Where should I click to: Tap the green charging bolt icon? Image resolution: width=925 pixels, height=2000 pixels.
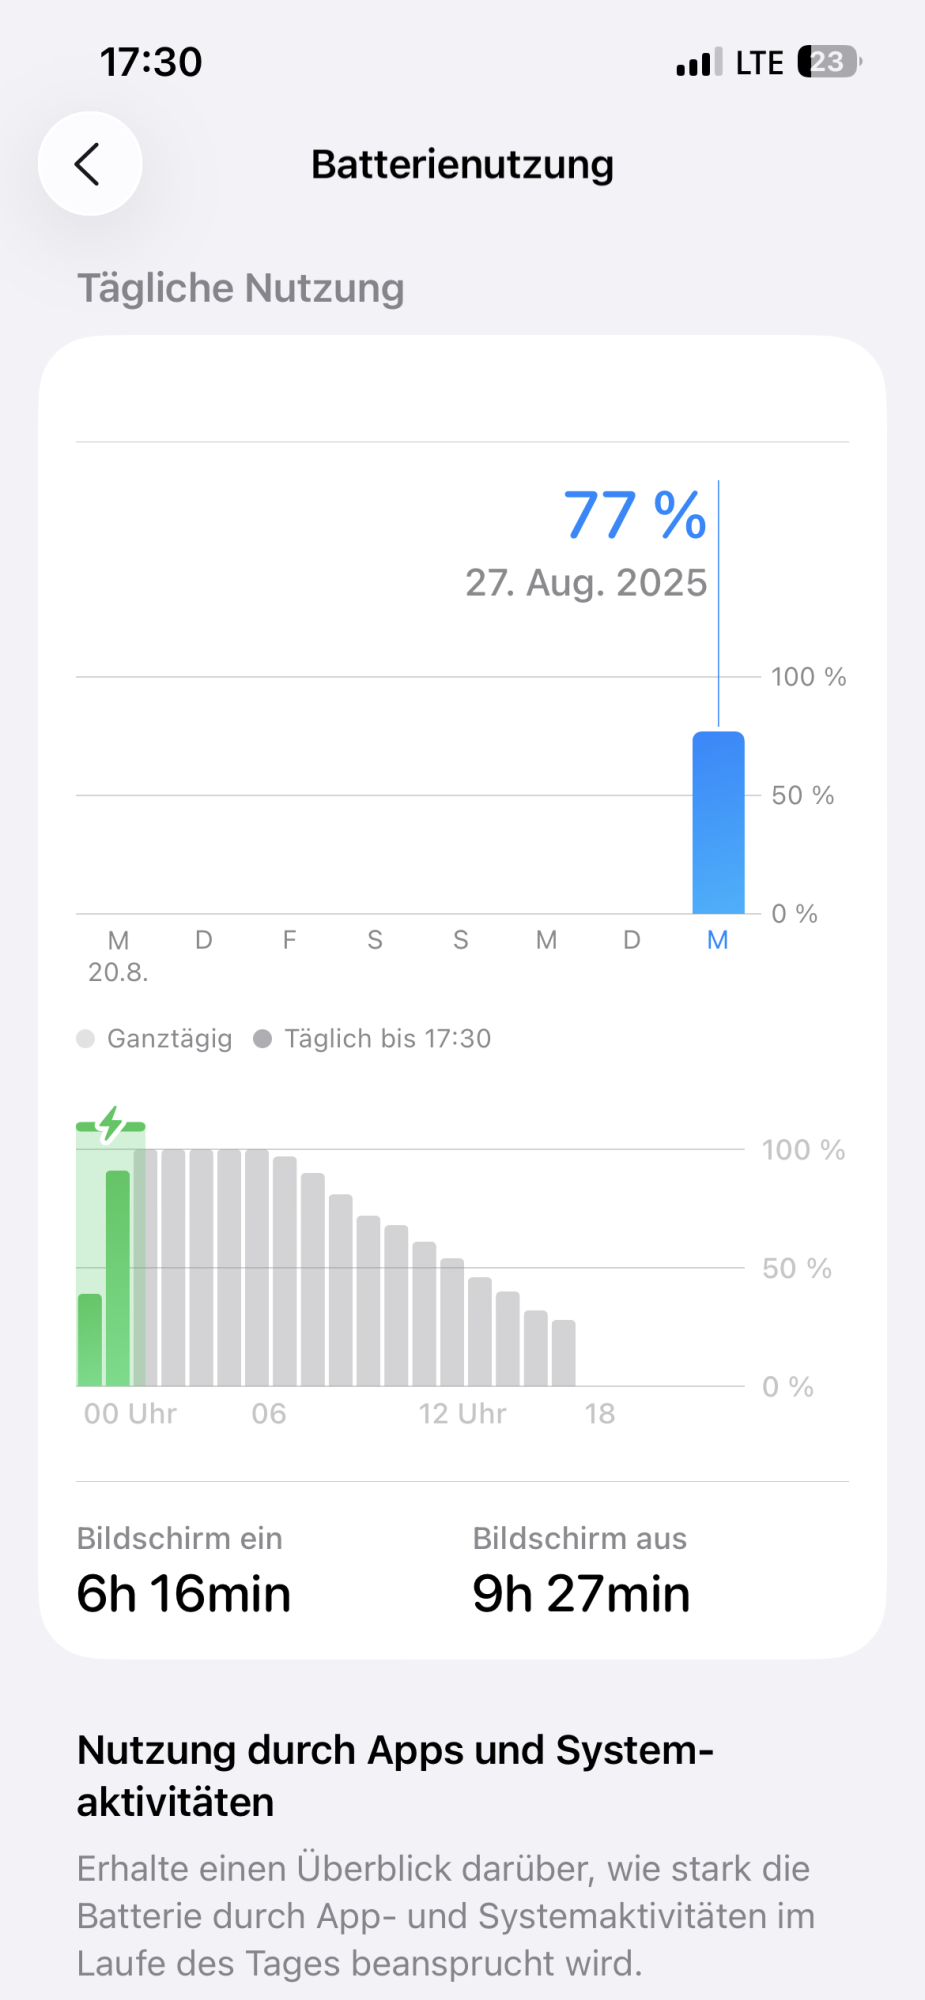pyautogui.click(x=111, y=1125)
